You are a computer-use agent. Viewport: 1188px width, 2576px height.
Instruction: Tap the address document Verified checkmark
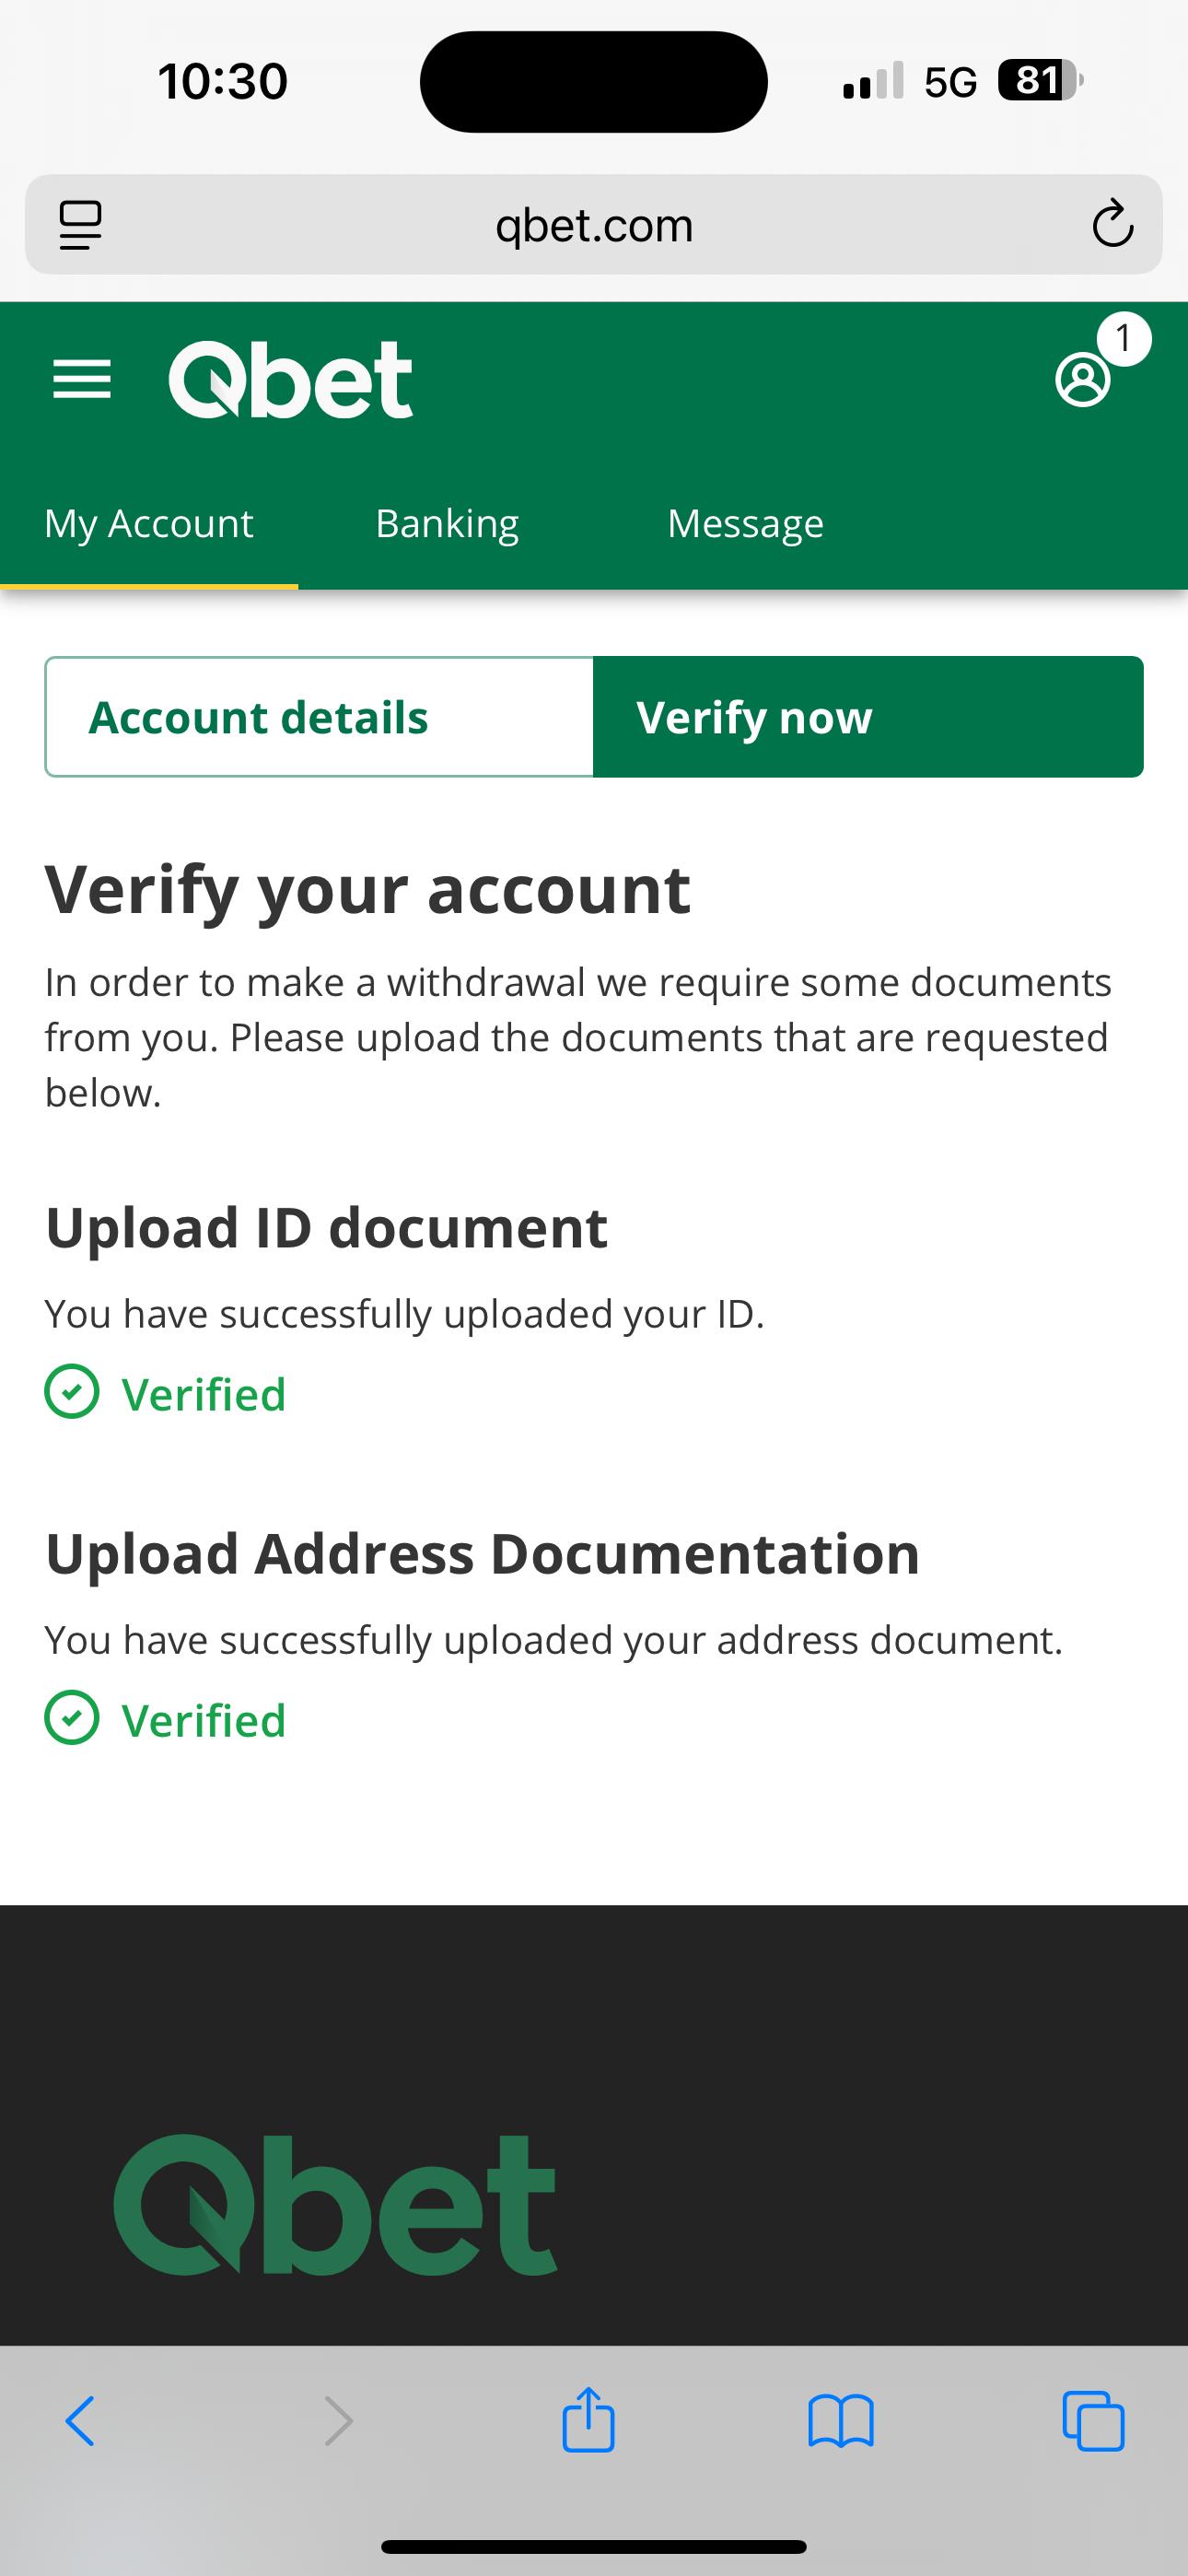(x=72, y=1718)
